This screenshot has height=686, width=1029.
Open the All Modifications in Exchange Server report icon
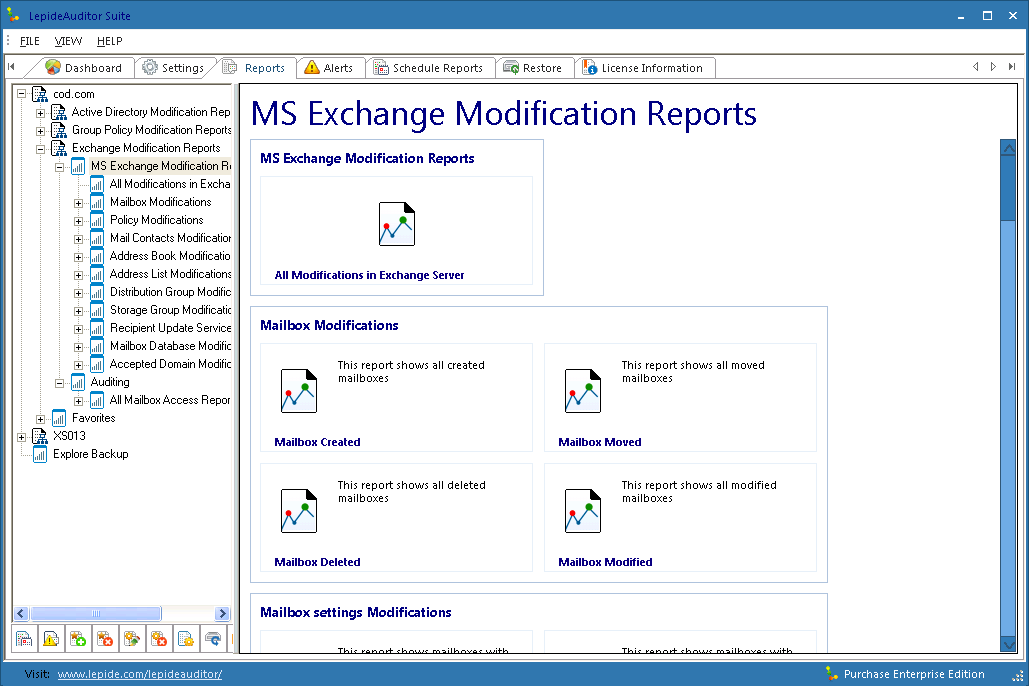pos(397,224)
